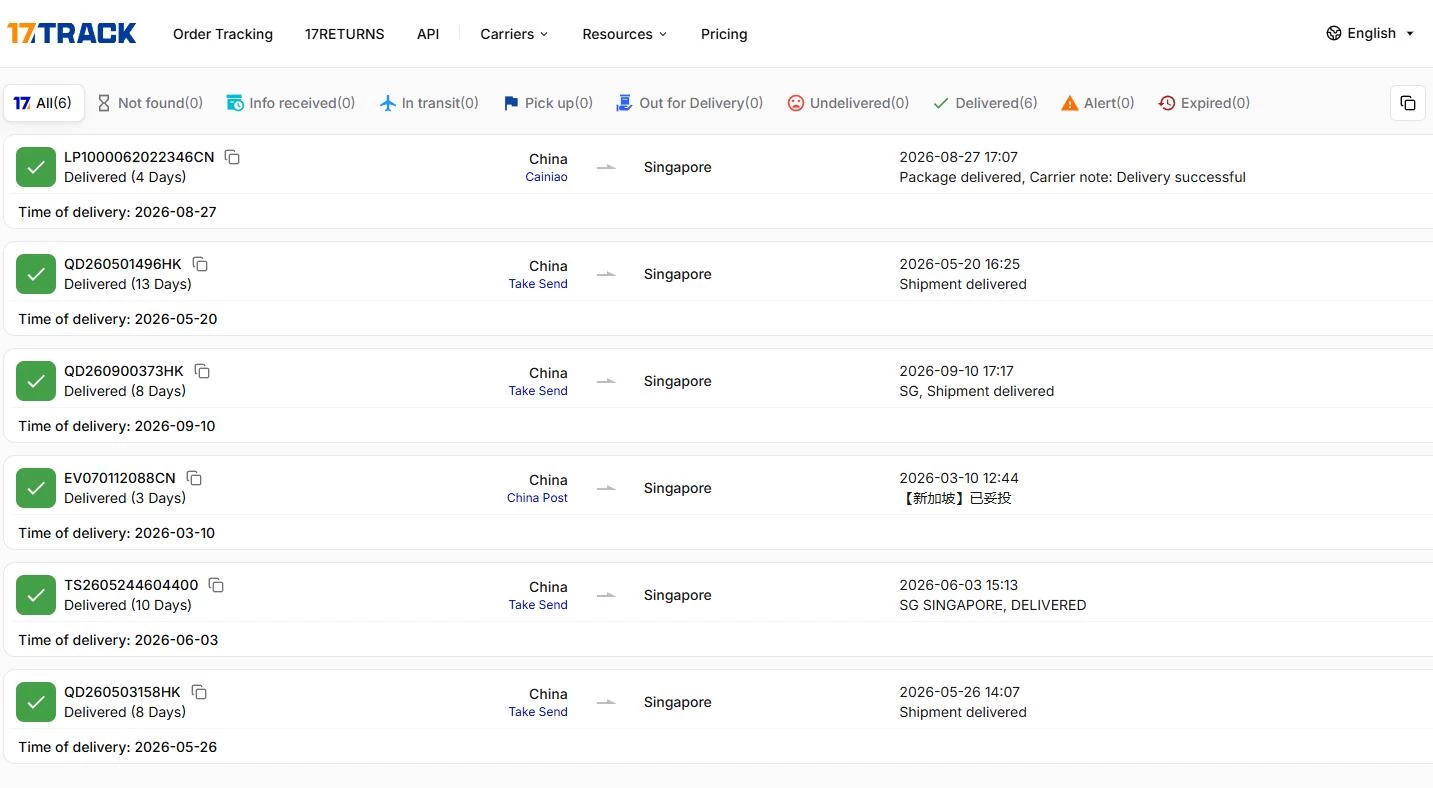Image resolution: width=1433 pixels, height=788 pixels.
Task: Select the All(6) tab
Action: pyautogui.click(x=43, y=103)
